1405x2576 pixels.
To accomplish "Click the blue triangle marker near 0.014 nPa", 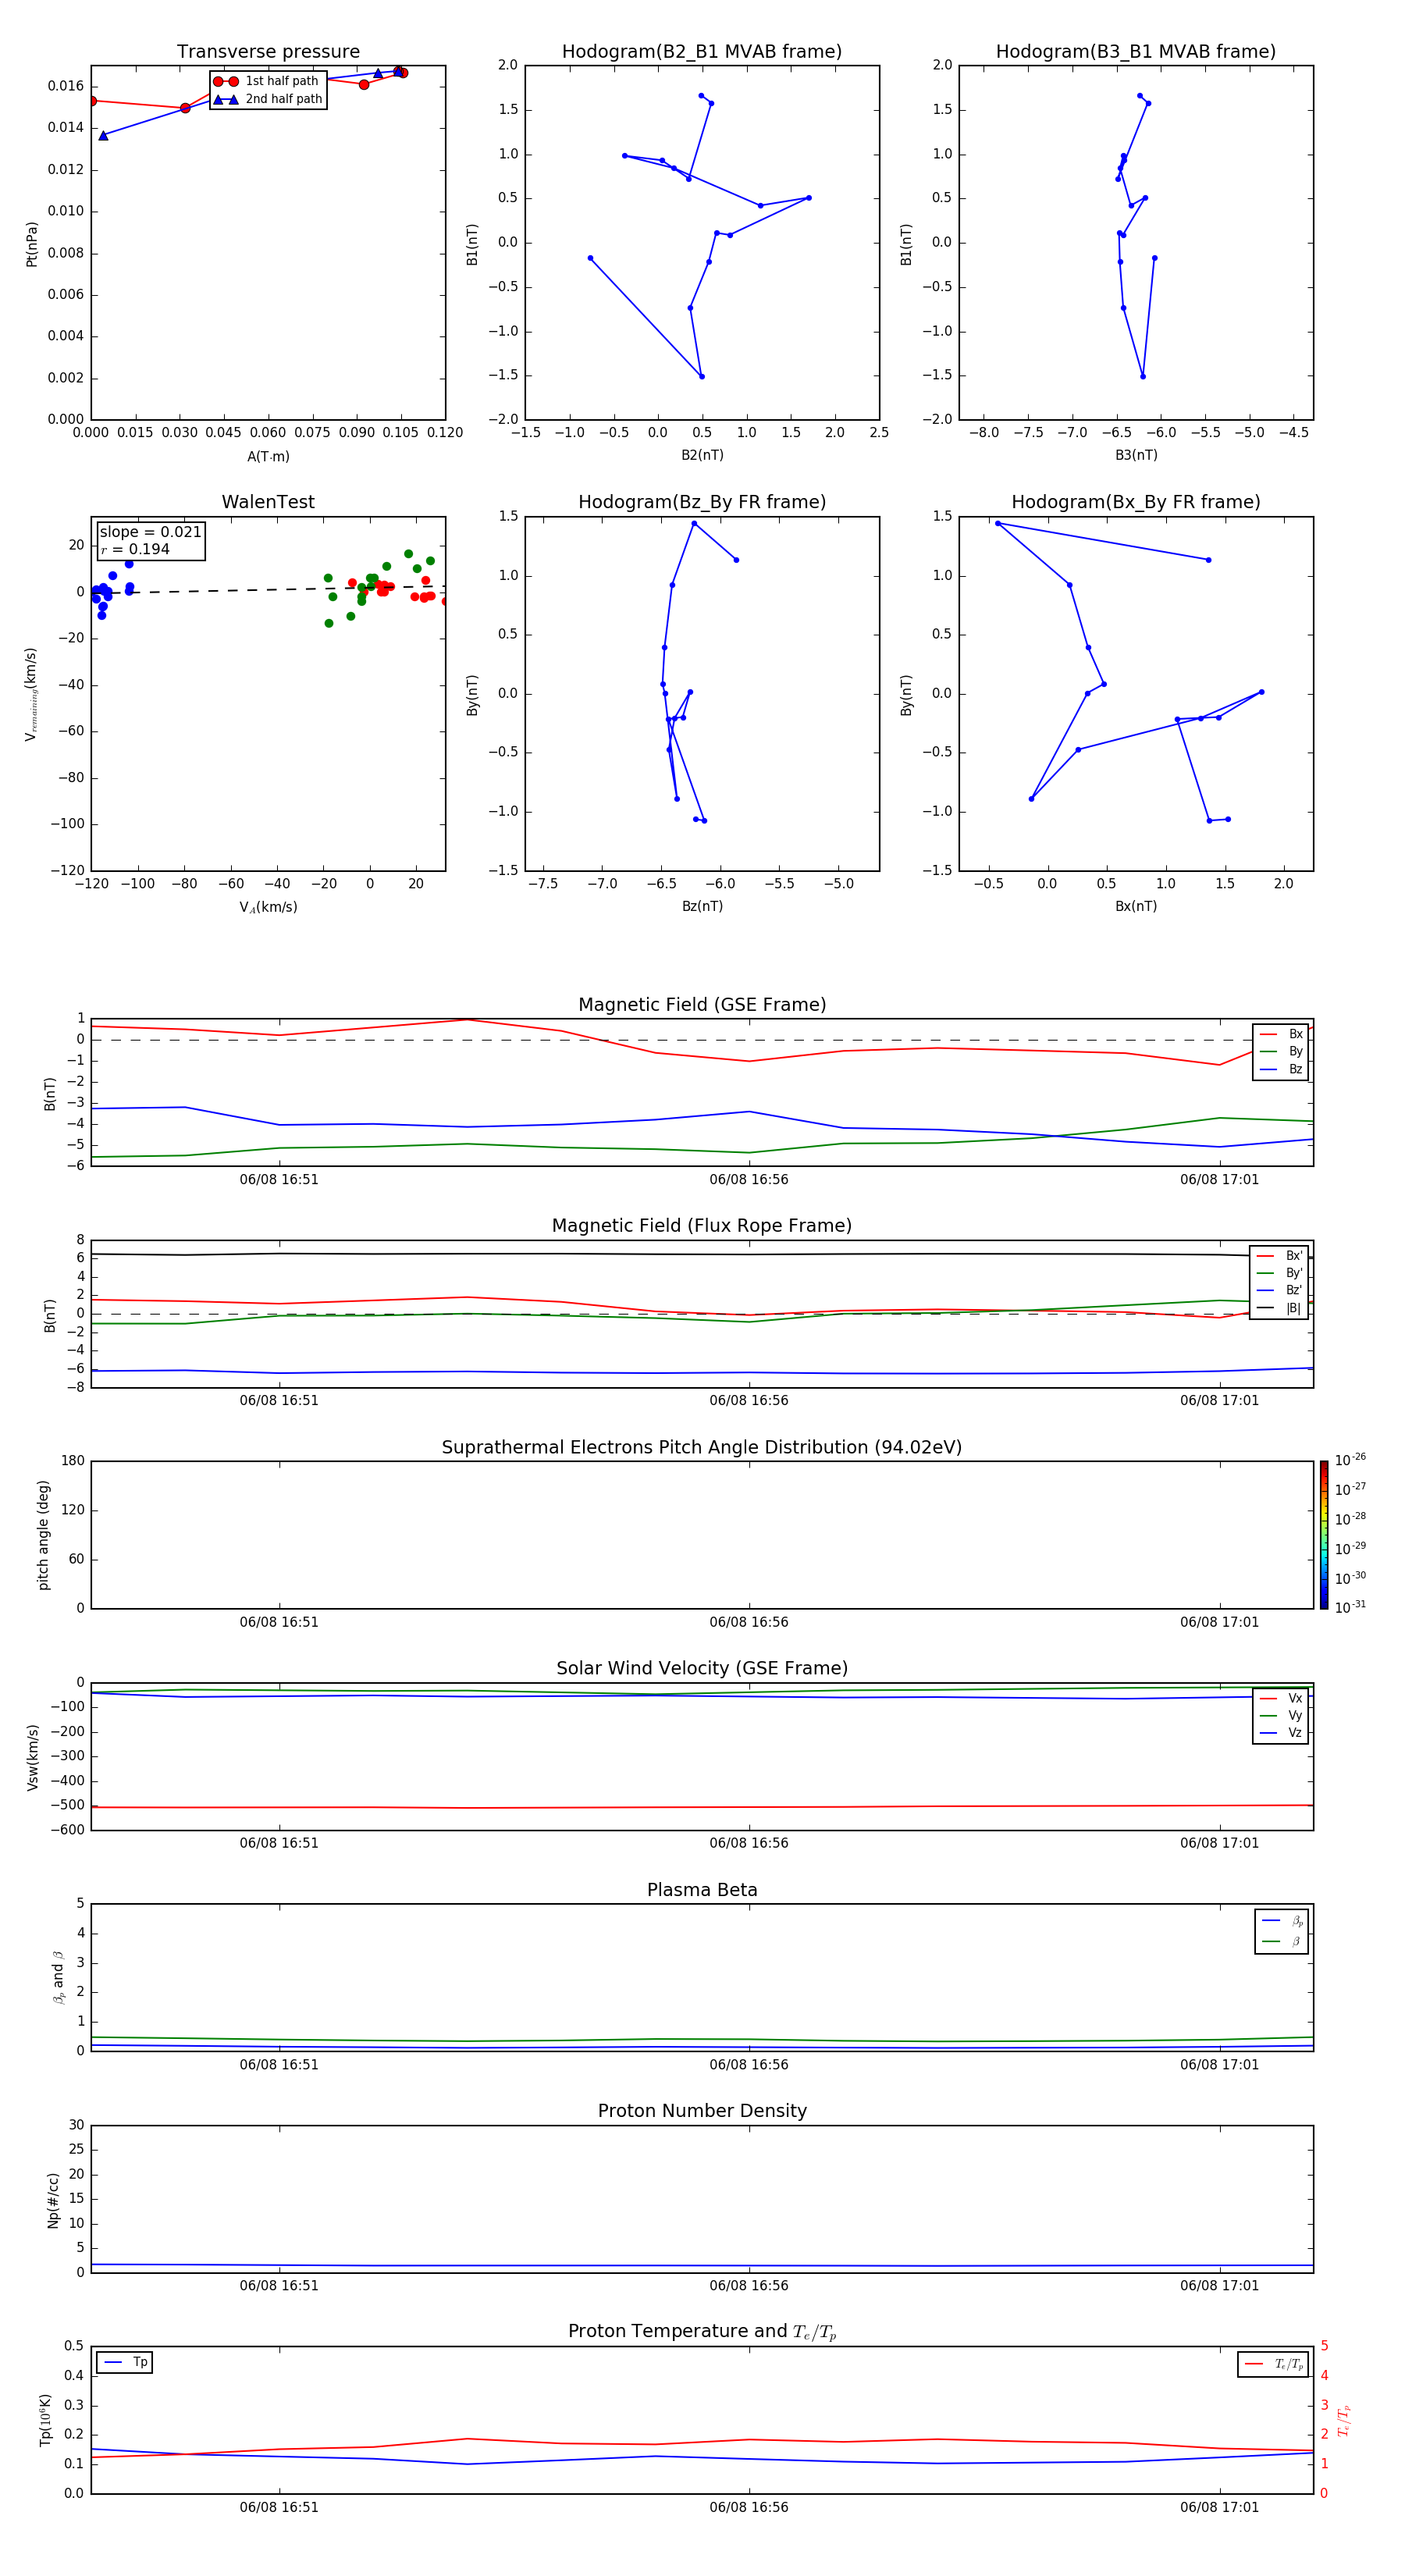I will (x=103, y=135).
